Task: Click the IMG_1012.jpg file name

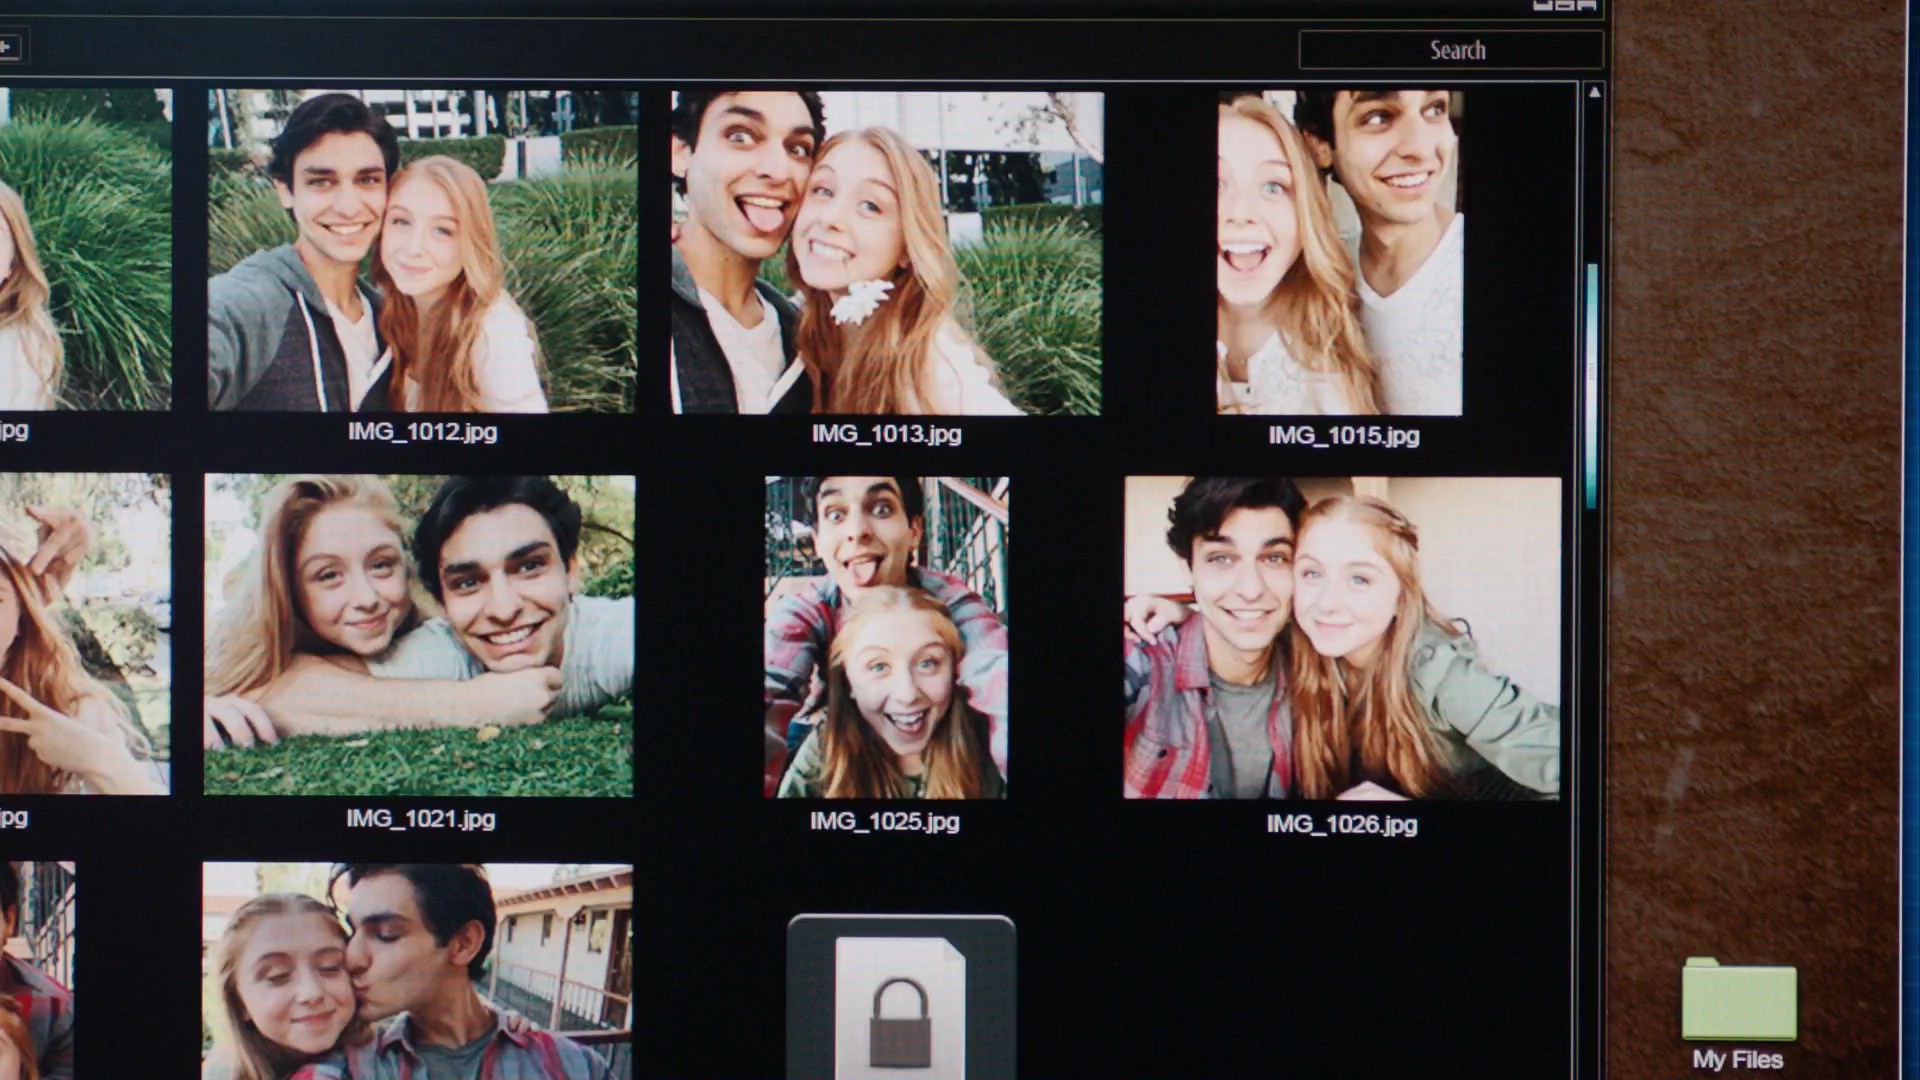Action: coord(422,432)
